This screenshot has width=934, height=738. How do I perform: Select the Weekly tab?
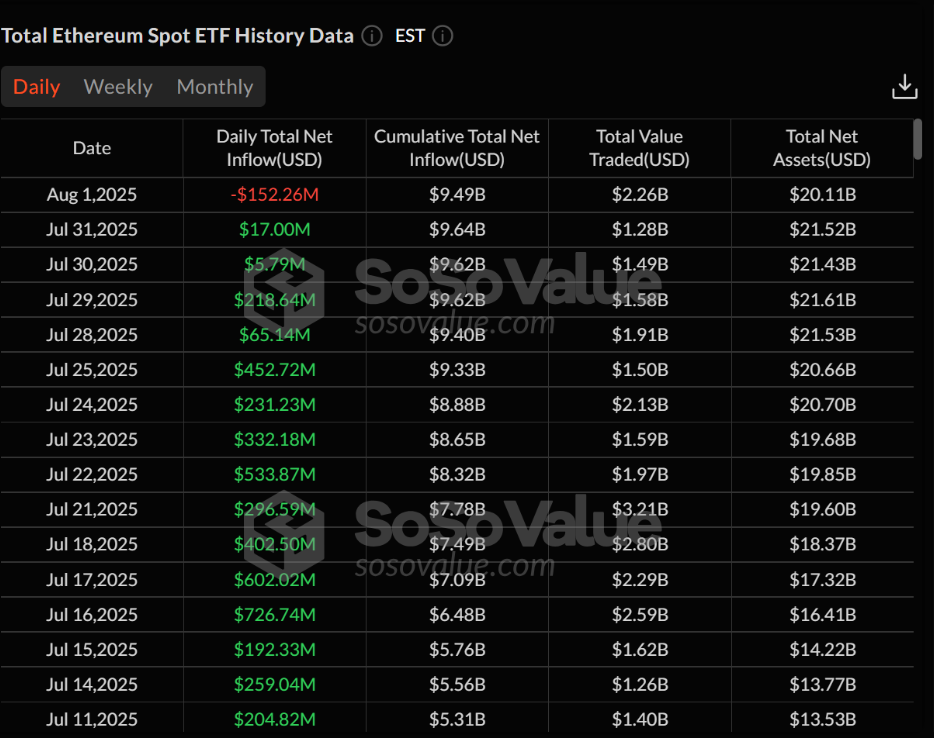118,87
